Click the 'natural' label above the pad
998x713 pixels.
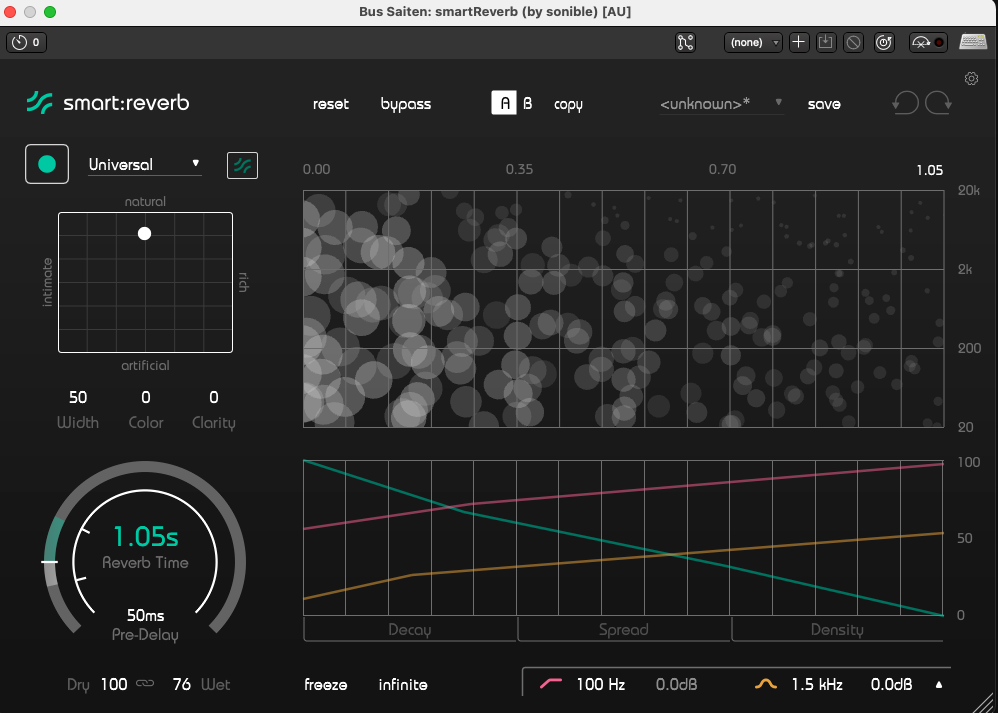[145, 201]
